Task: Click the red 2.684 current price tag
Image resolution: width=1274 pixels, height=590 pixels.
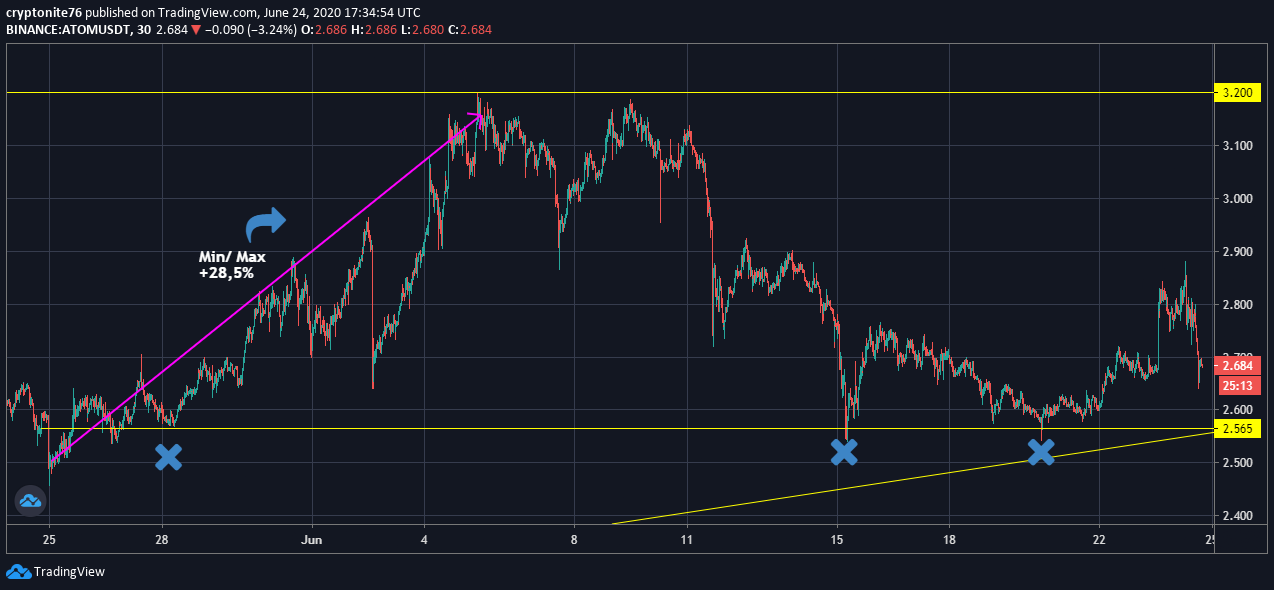Action: click(x=1237, y=365)
